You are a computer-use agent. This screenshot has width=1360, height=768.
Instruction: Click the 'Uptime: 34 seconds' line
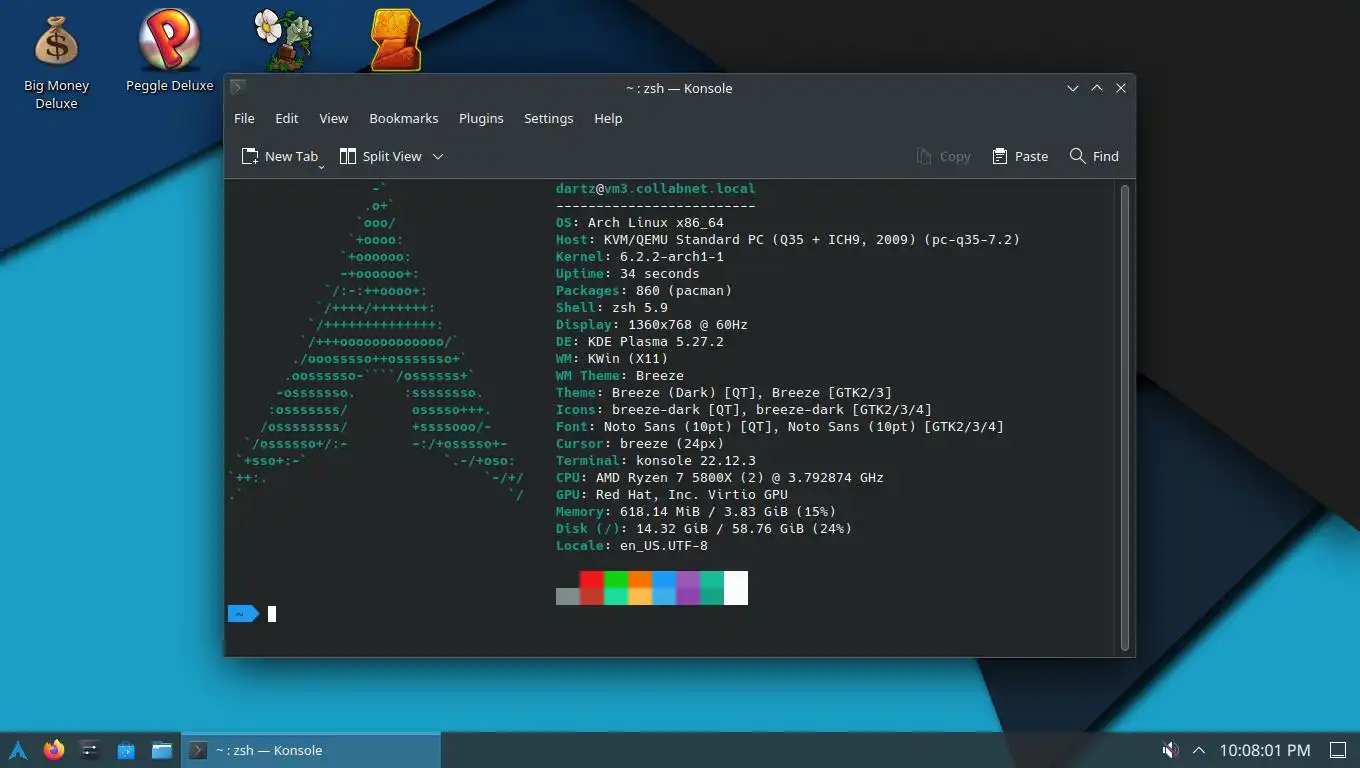(628, 273)
